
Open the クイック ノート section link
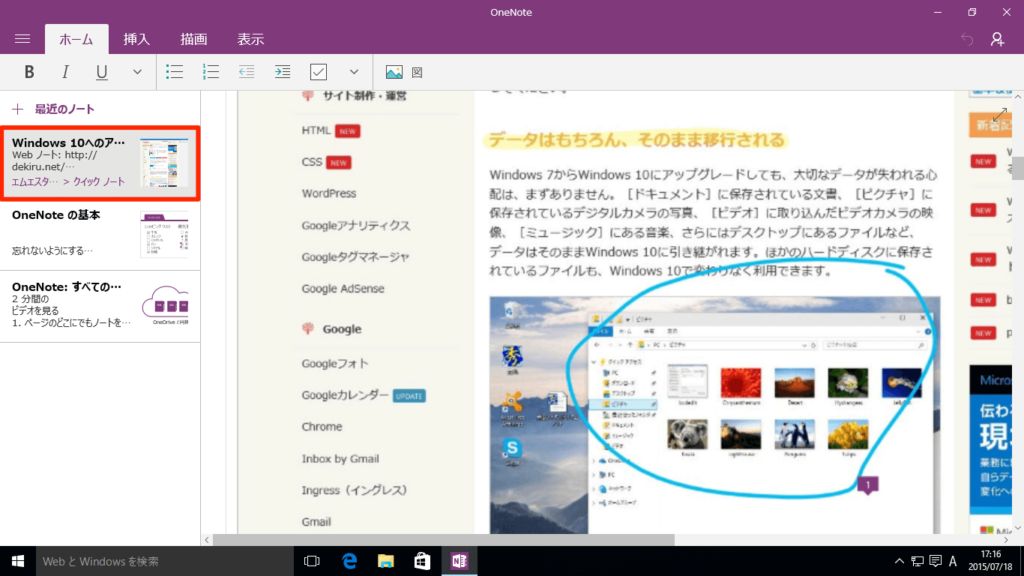pyautogui.click(x=99, y=182)
